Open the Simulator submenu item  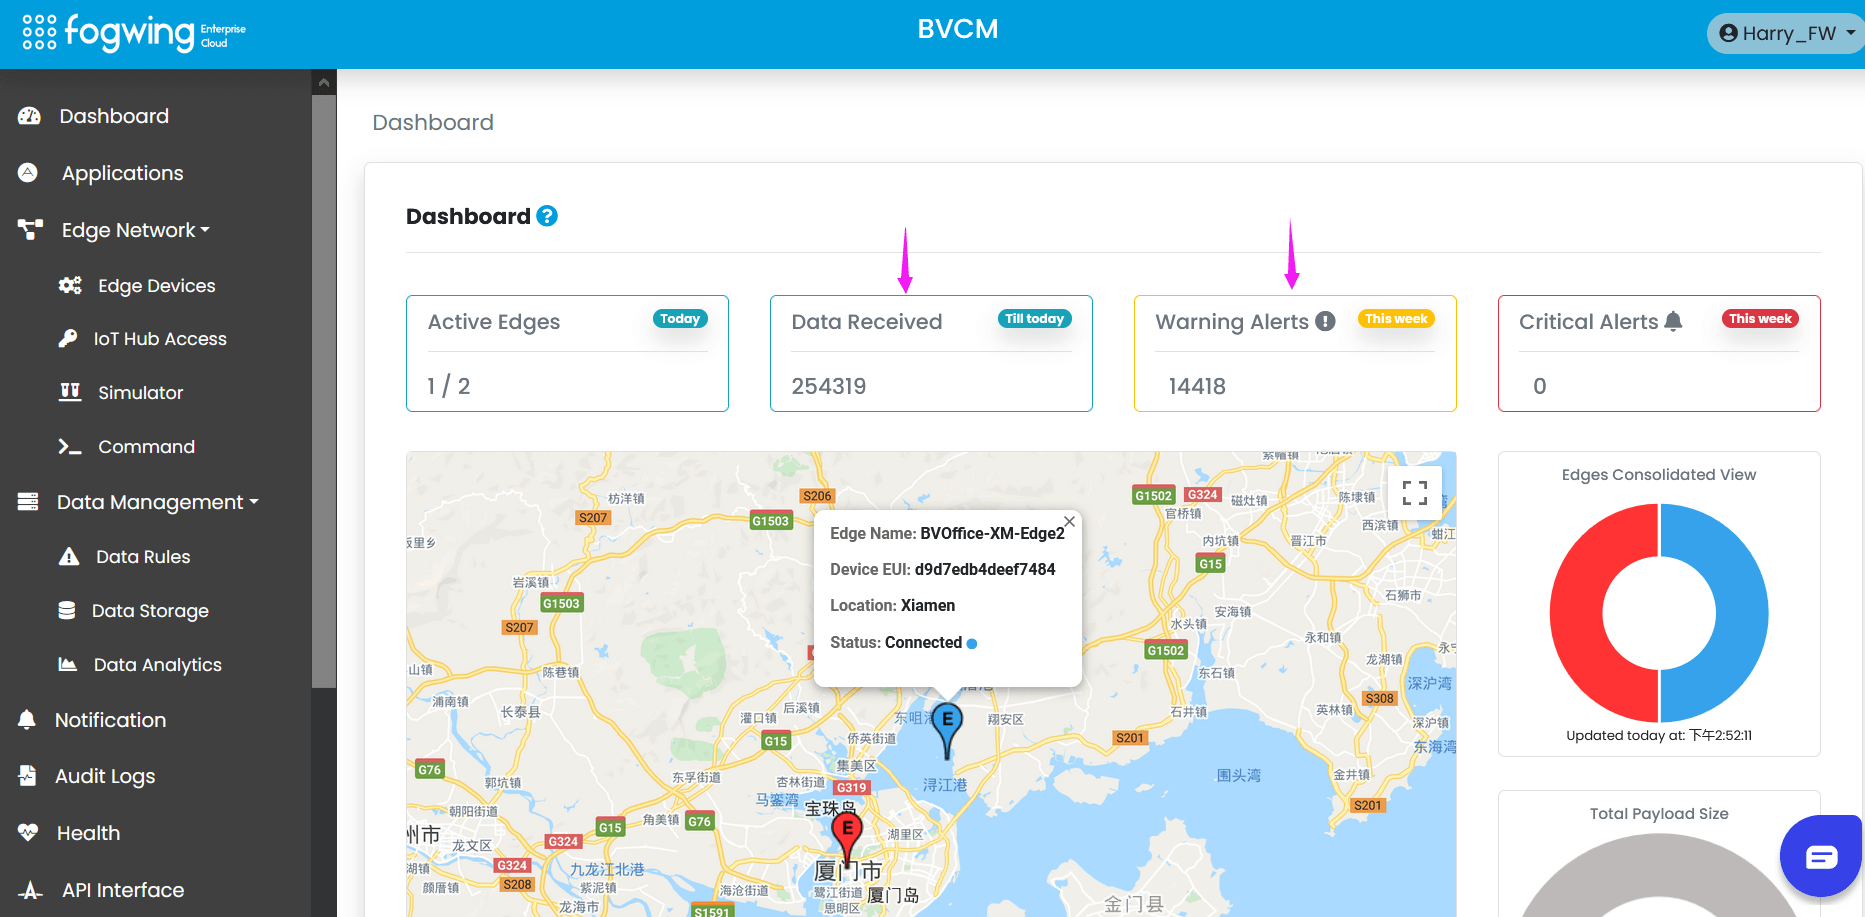[x=141, y=393]
